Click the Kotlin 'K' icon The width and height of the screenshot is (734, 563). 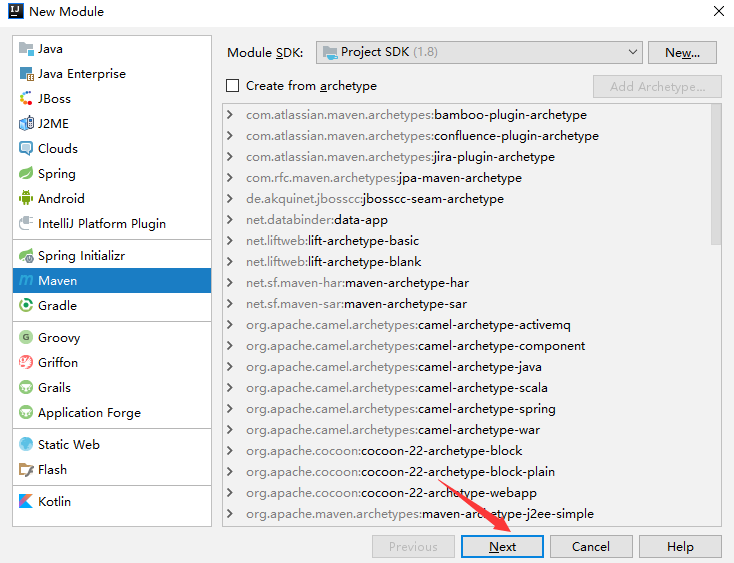tap(26, 501)
